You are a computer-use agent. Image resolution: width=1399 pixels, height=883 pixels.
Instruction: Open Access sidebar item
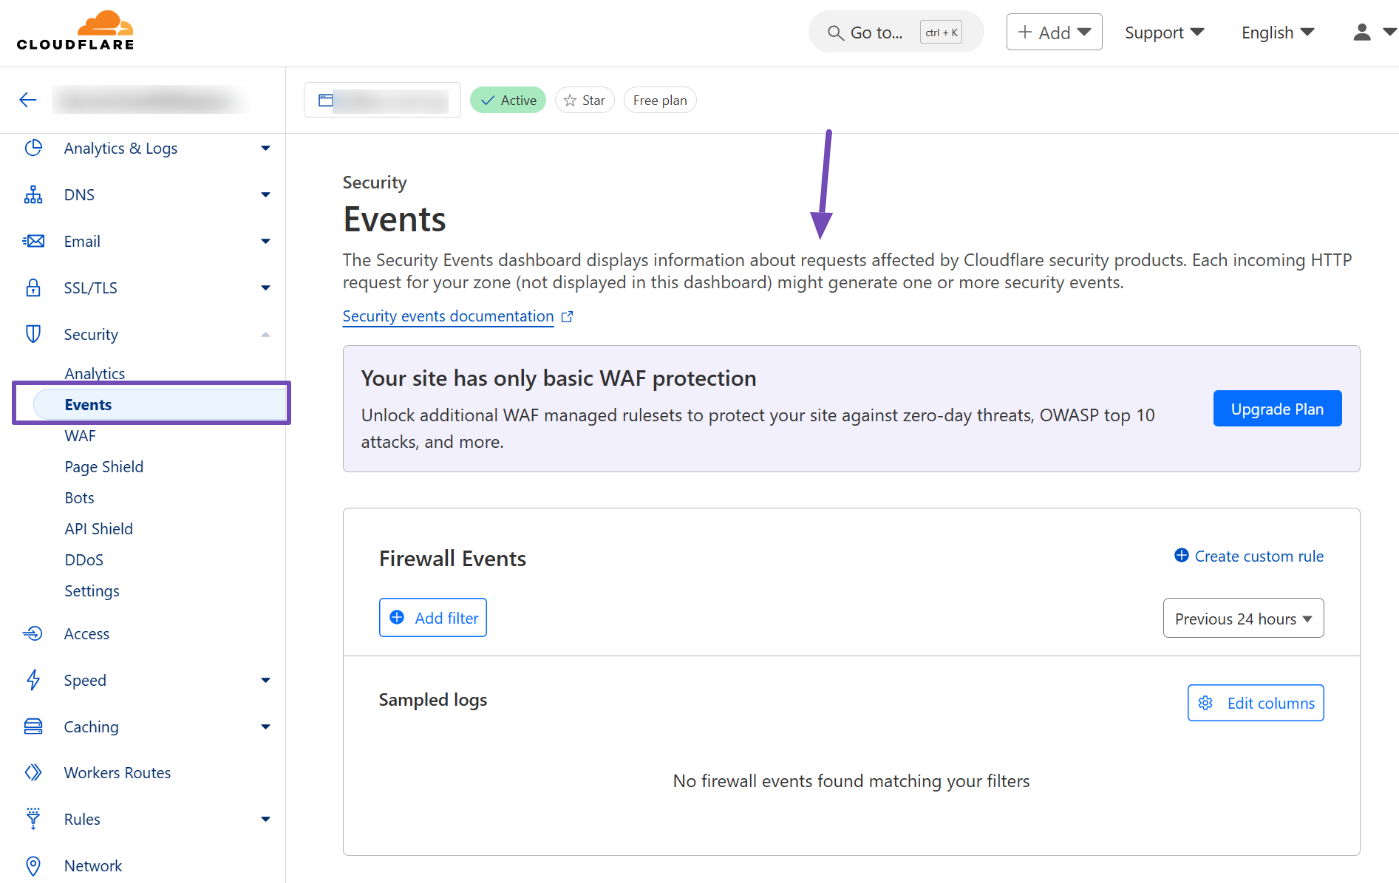87,634
